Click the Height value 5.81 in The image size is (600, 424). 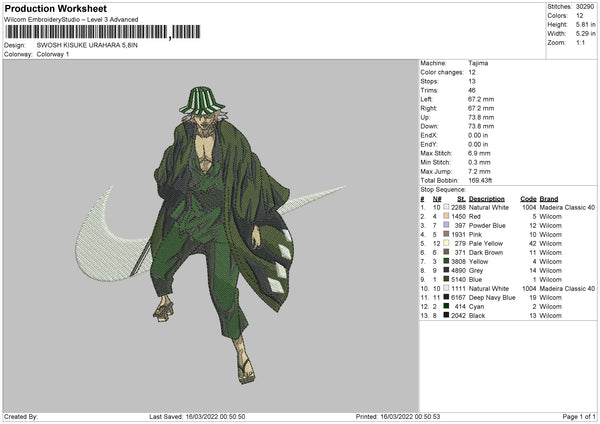pyautogui.click(x=585, y=24)
